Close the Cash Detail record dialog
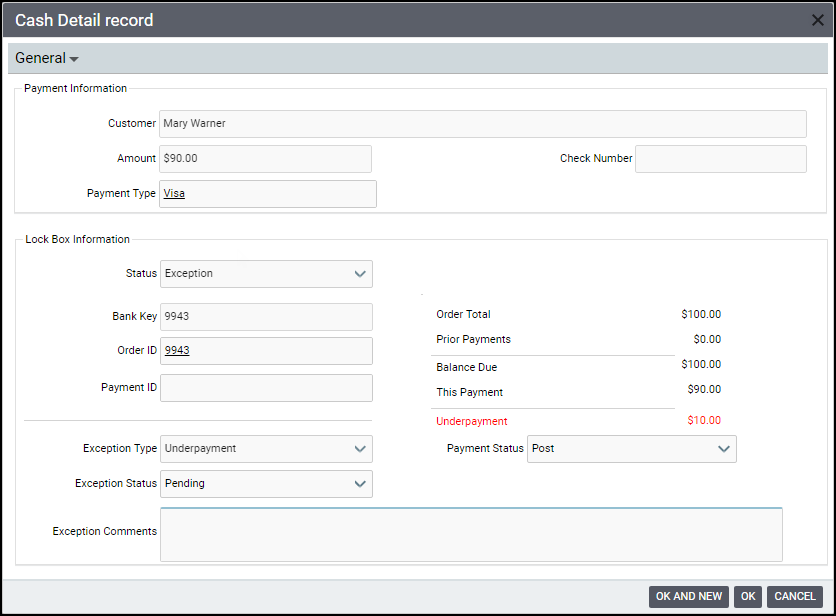The image size is (836, 616). (817, 20)
